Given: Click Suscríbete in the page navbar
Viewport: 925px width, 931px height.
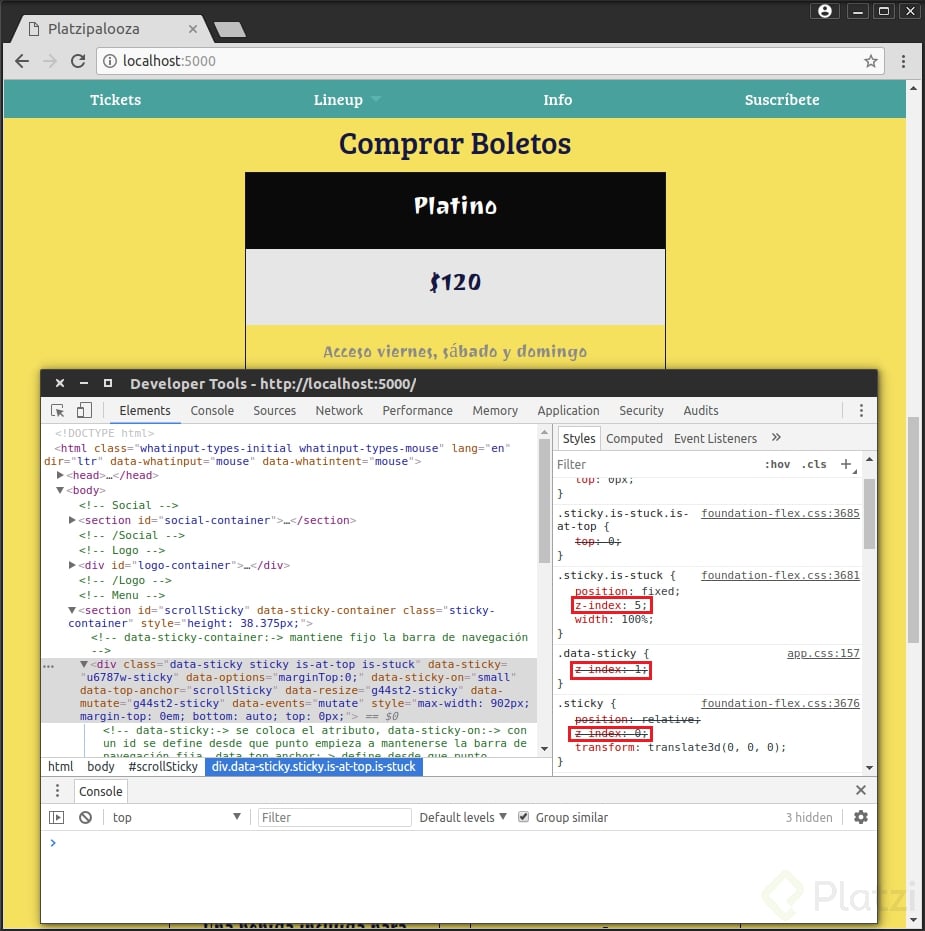Looking at the screenshot, I should pos(782,100).
